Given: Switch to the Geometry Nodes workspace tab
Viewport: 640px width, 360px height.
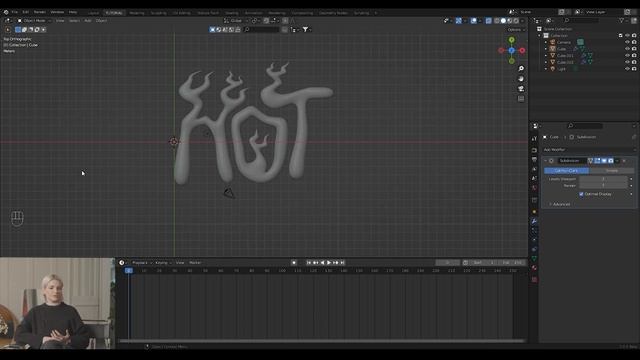Looking at the screenshot, I should [x=333, y=13].
